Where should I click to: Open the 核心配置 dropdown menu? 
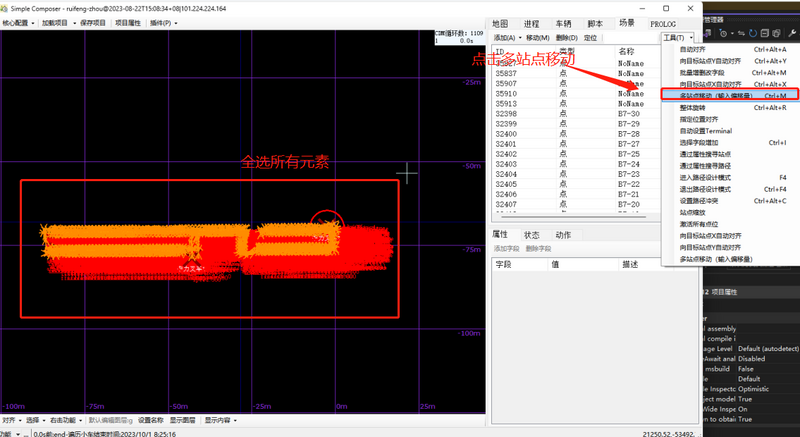click(x=19, y=22)
